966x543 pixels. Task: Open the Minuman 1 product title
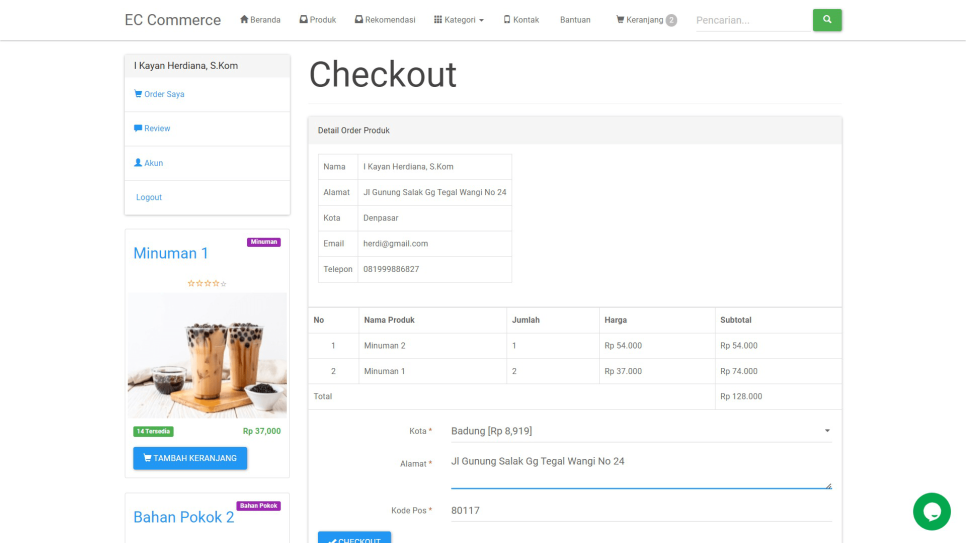coord(171,253)
